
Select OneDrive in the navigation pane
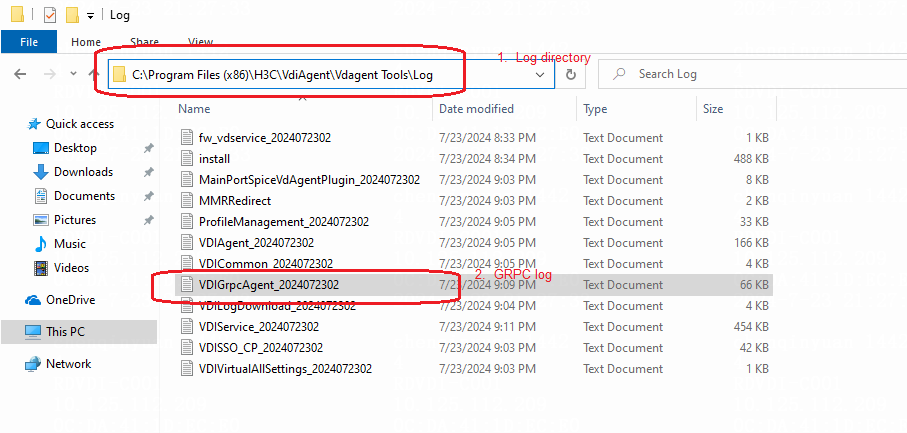coord(71,300)
